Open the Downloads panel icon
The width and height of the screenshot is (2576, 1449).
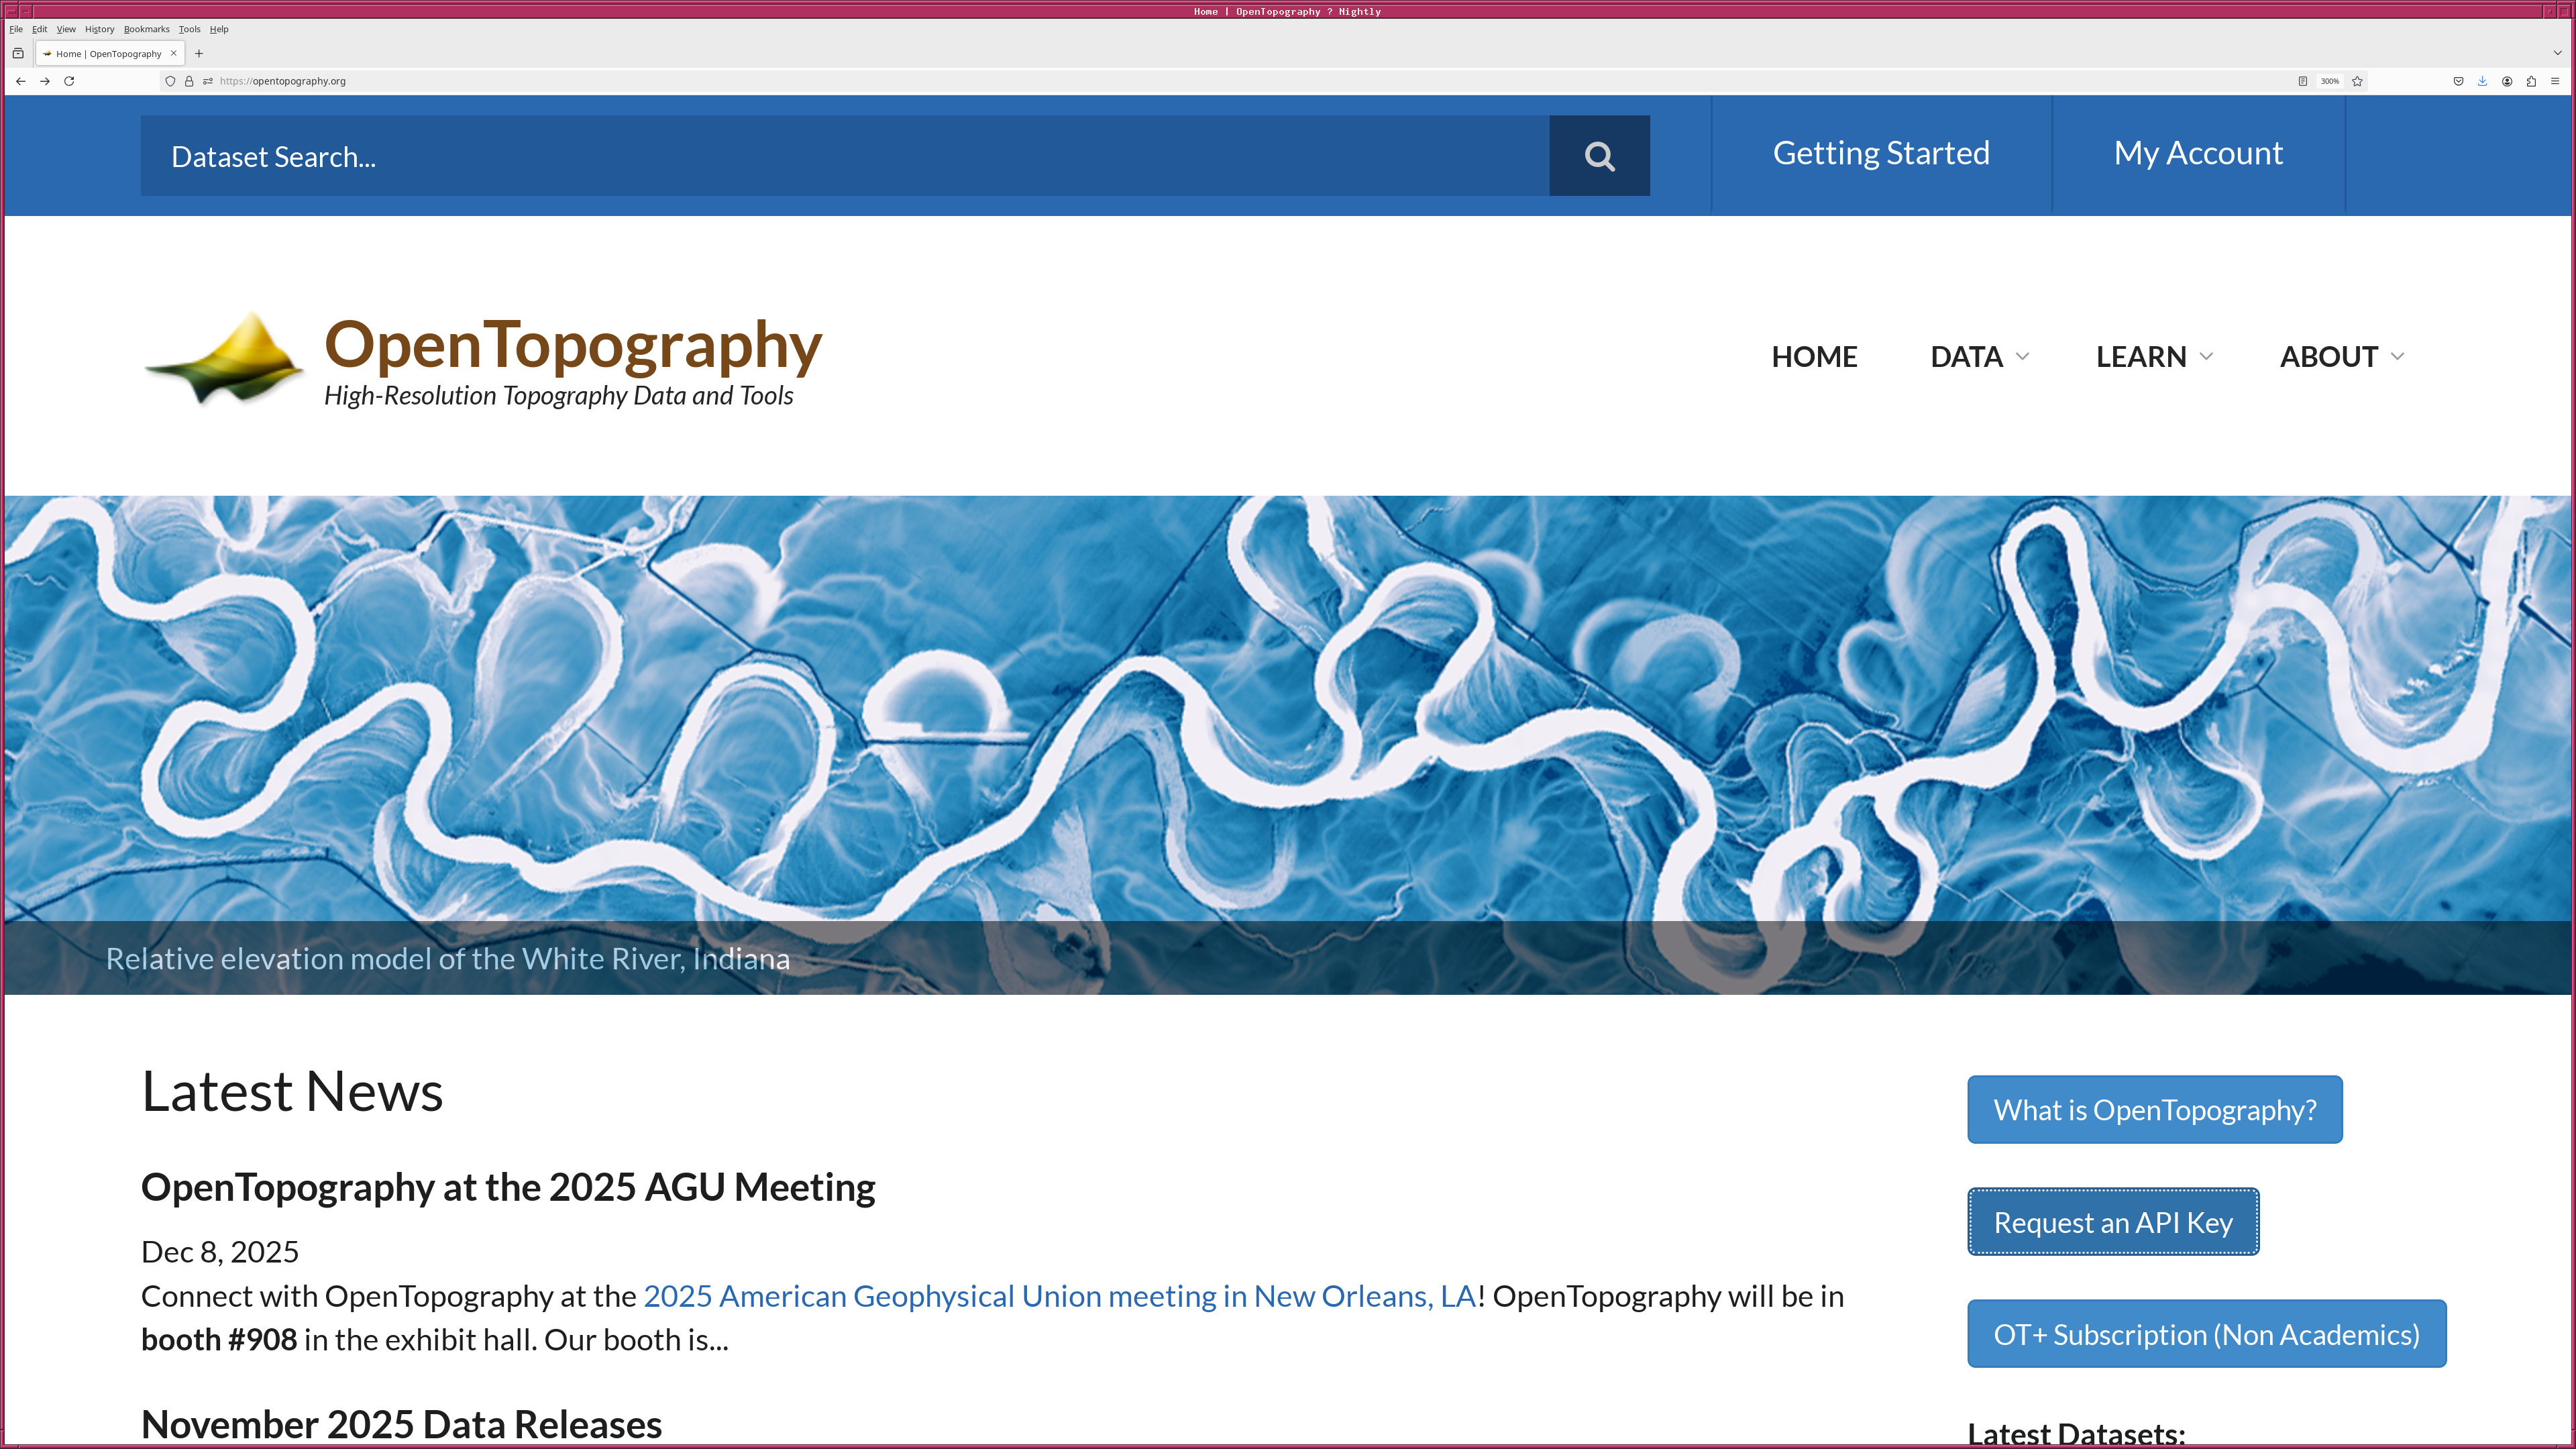pos(2482,81)
